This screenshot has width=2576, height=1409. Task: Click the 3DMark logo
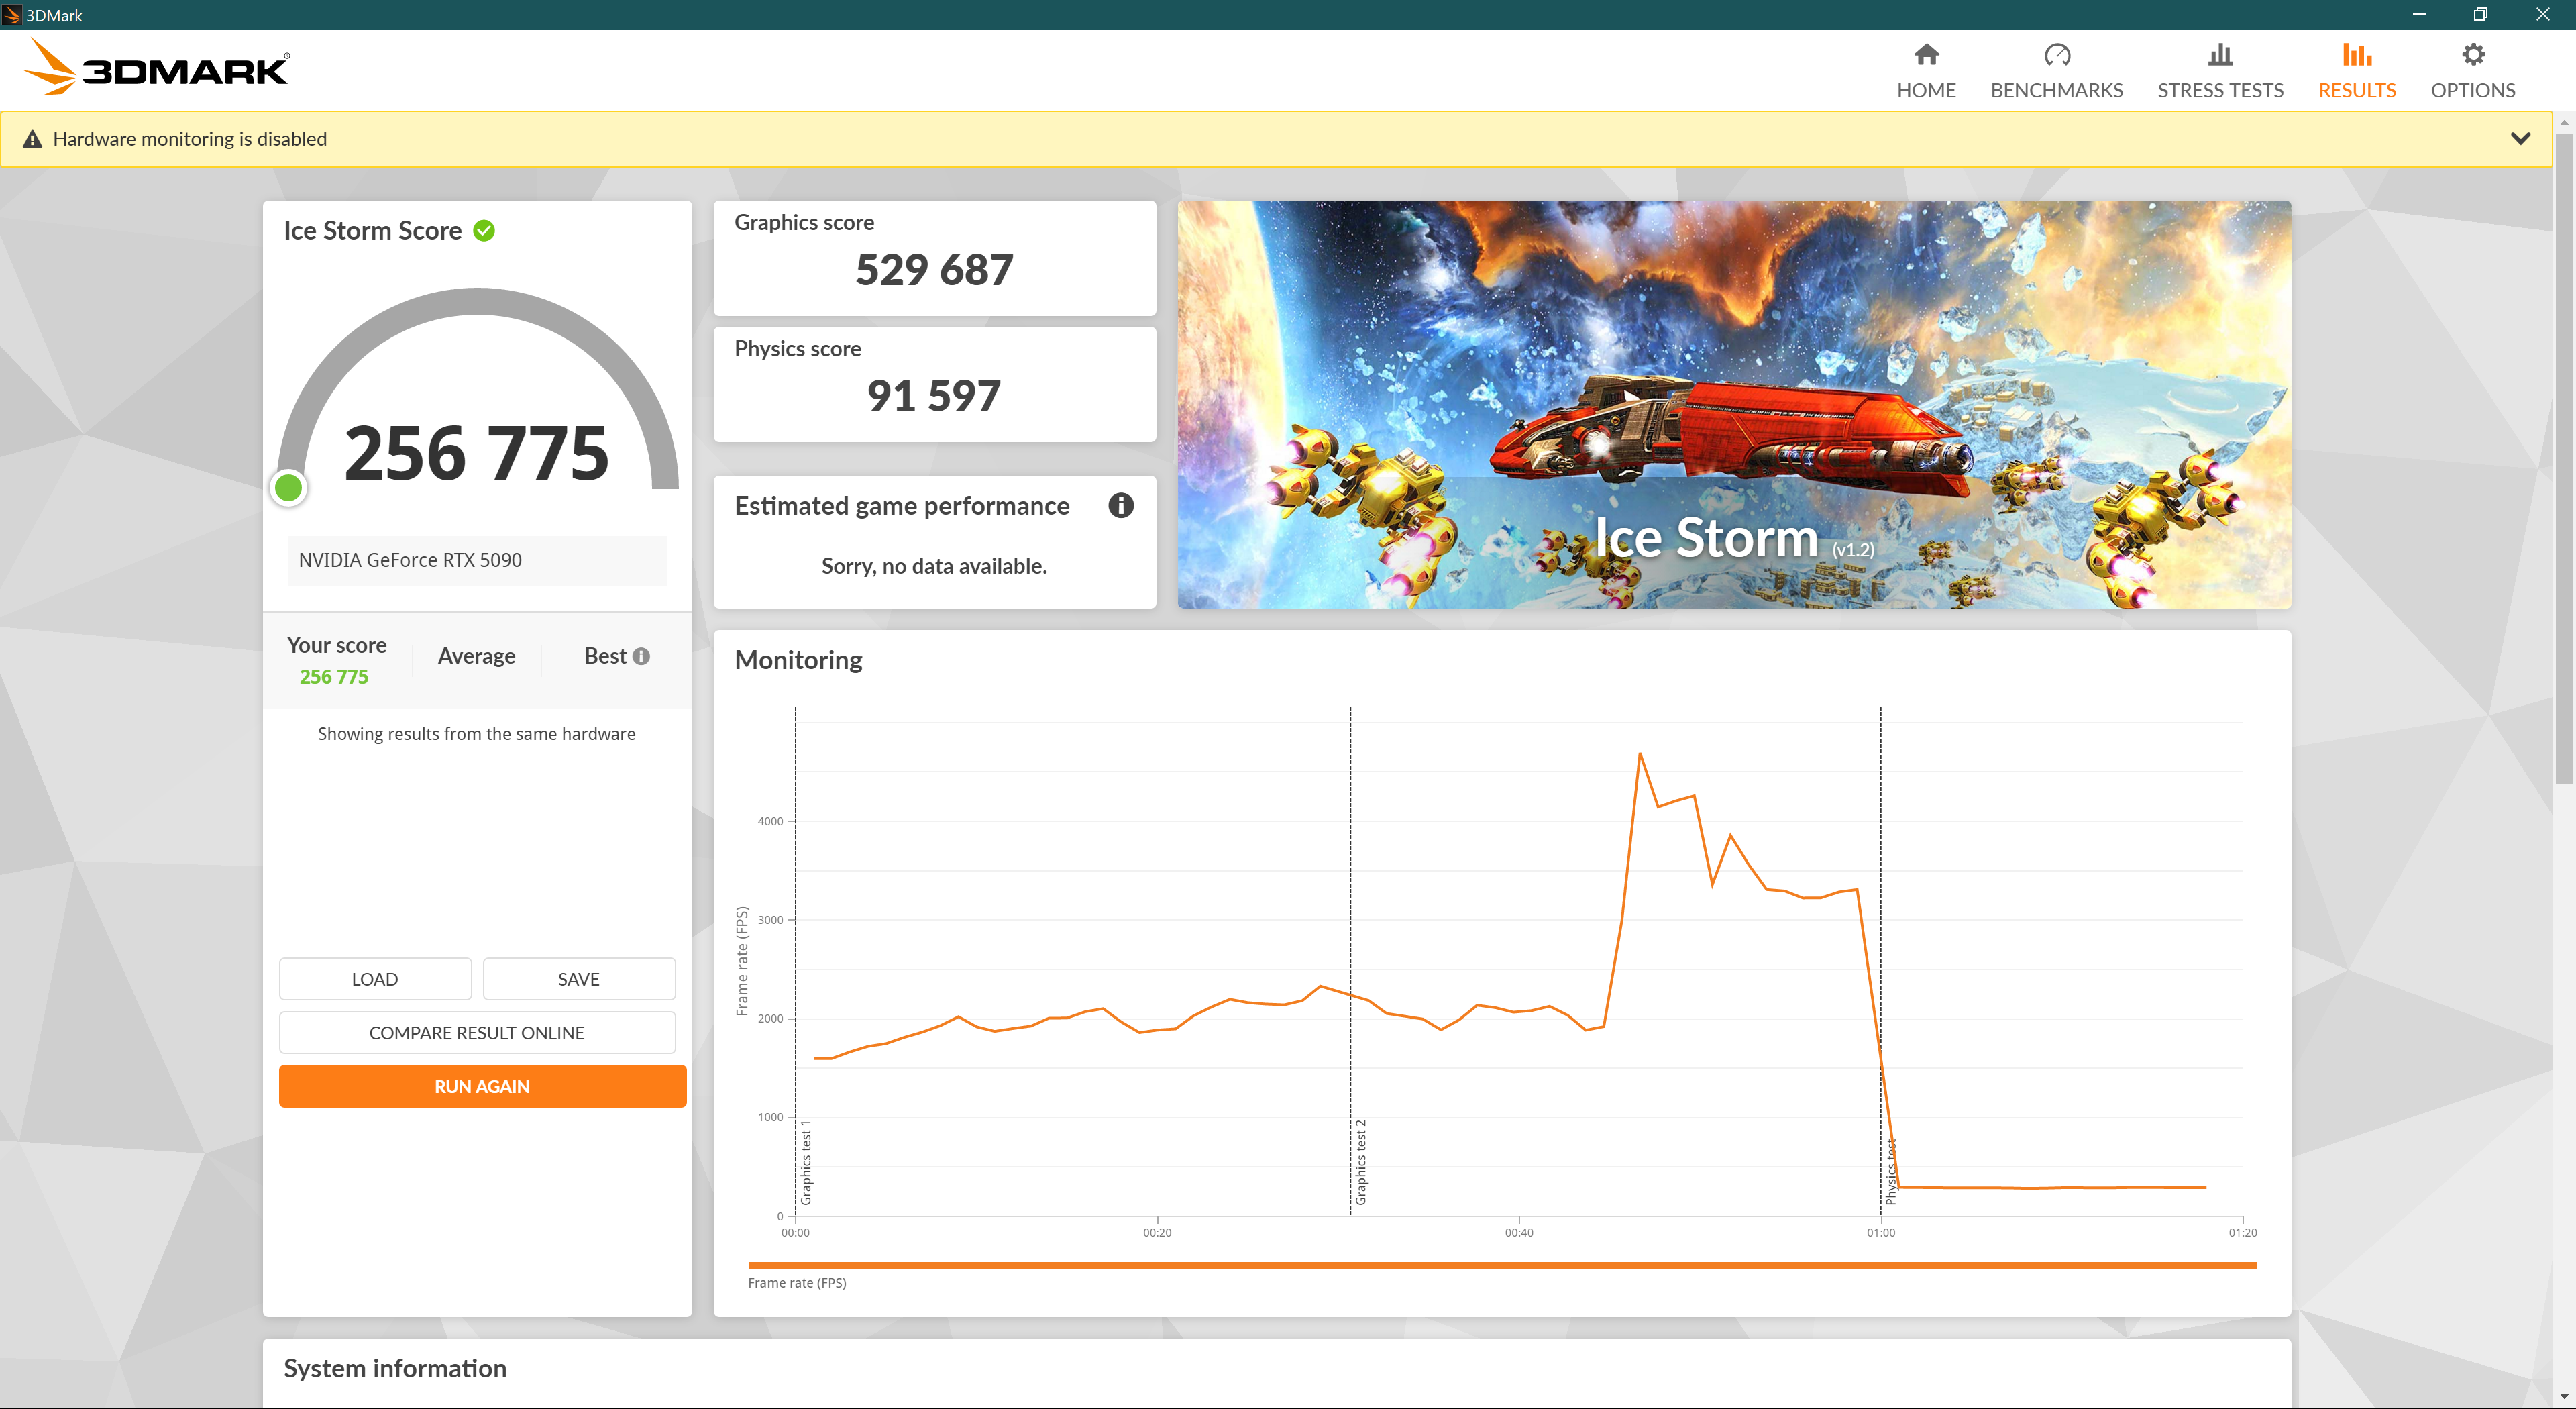tap(156, 68)
